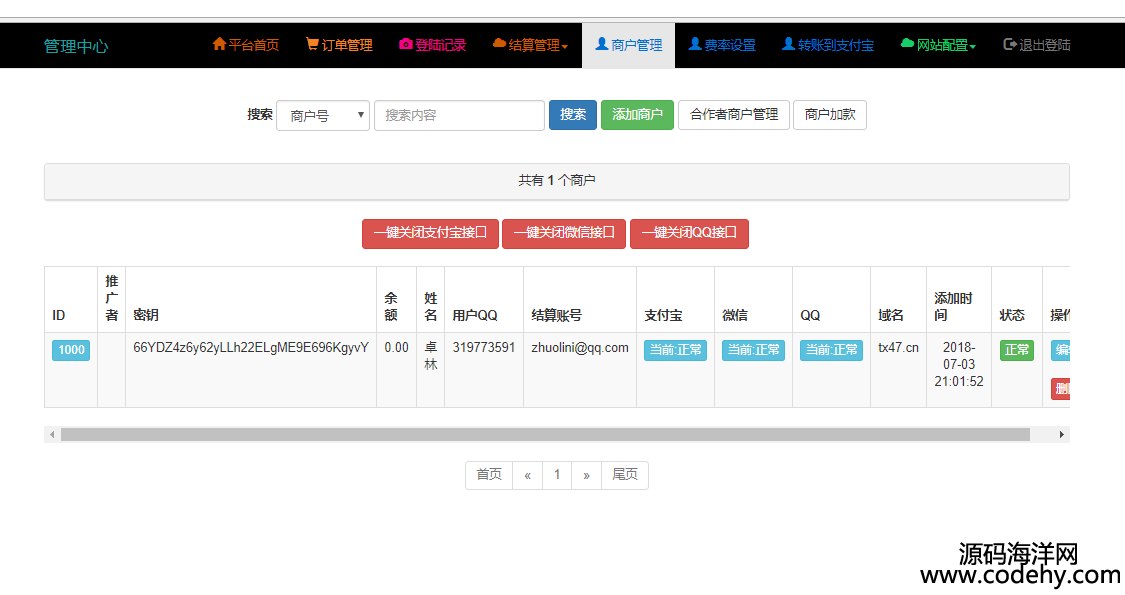Image resolution: width=1125 pixels, height=595 pixels.
Task: Click the logout icon beside 退出登陆
Action: (x=1010, y=45)
